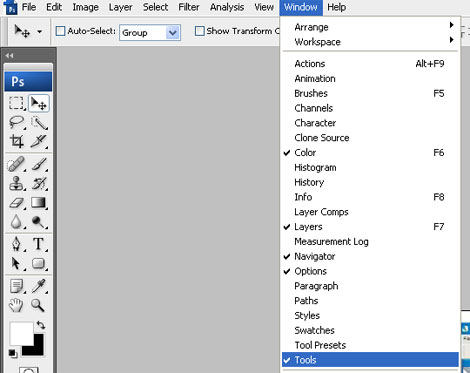Select the Lasso tool
Screen dimensions: 470x373
click(16, 122)
